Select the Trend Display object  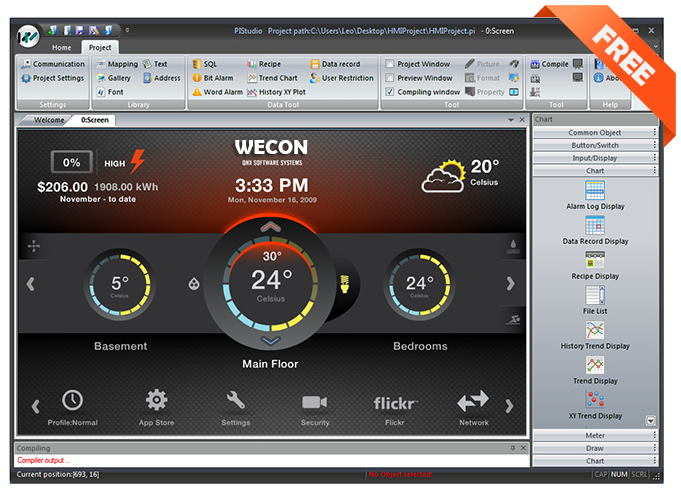pos(595,370)
